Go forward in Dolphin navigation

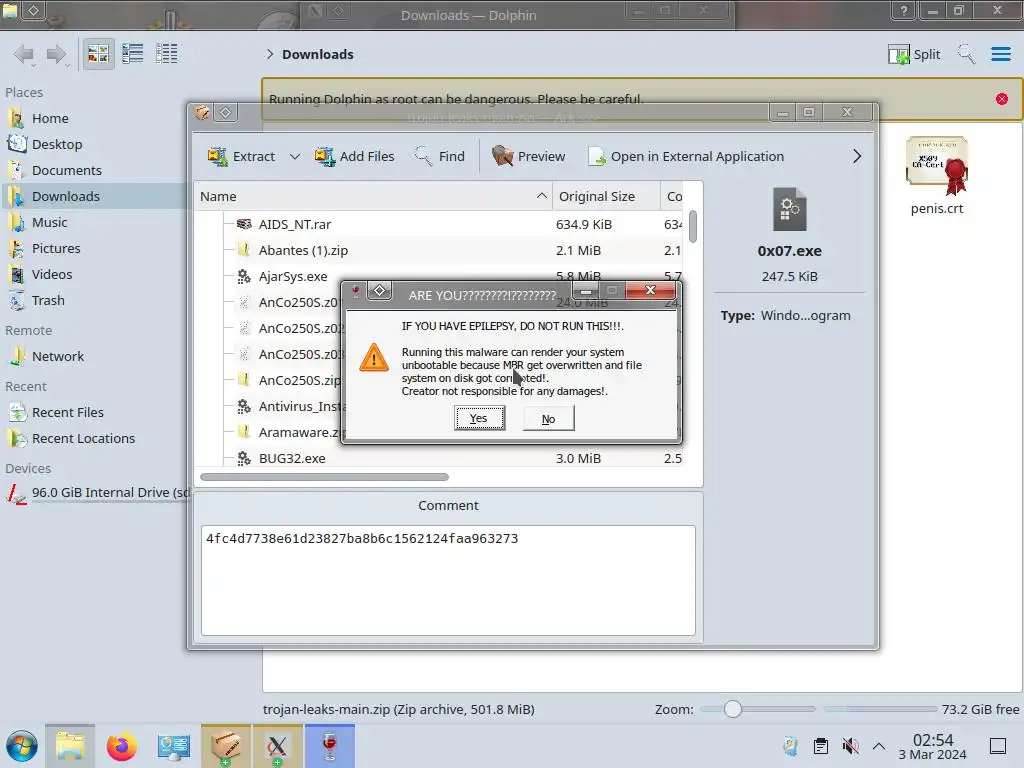tap(57, 54)
